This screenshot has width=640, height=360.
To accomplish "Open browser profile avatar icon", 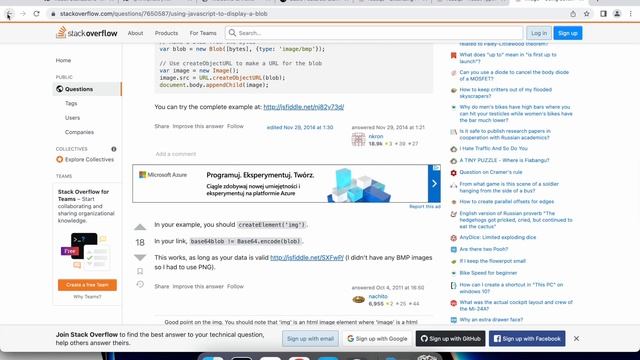I will [617, 14].
